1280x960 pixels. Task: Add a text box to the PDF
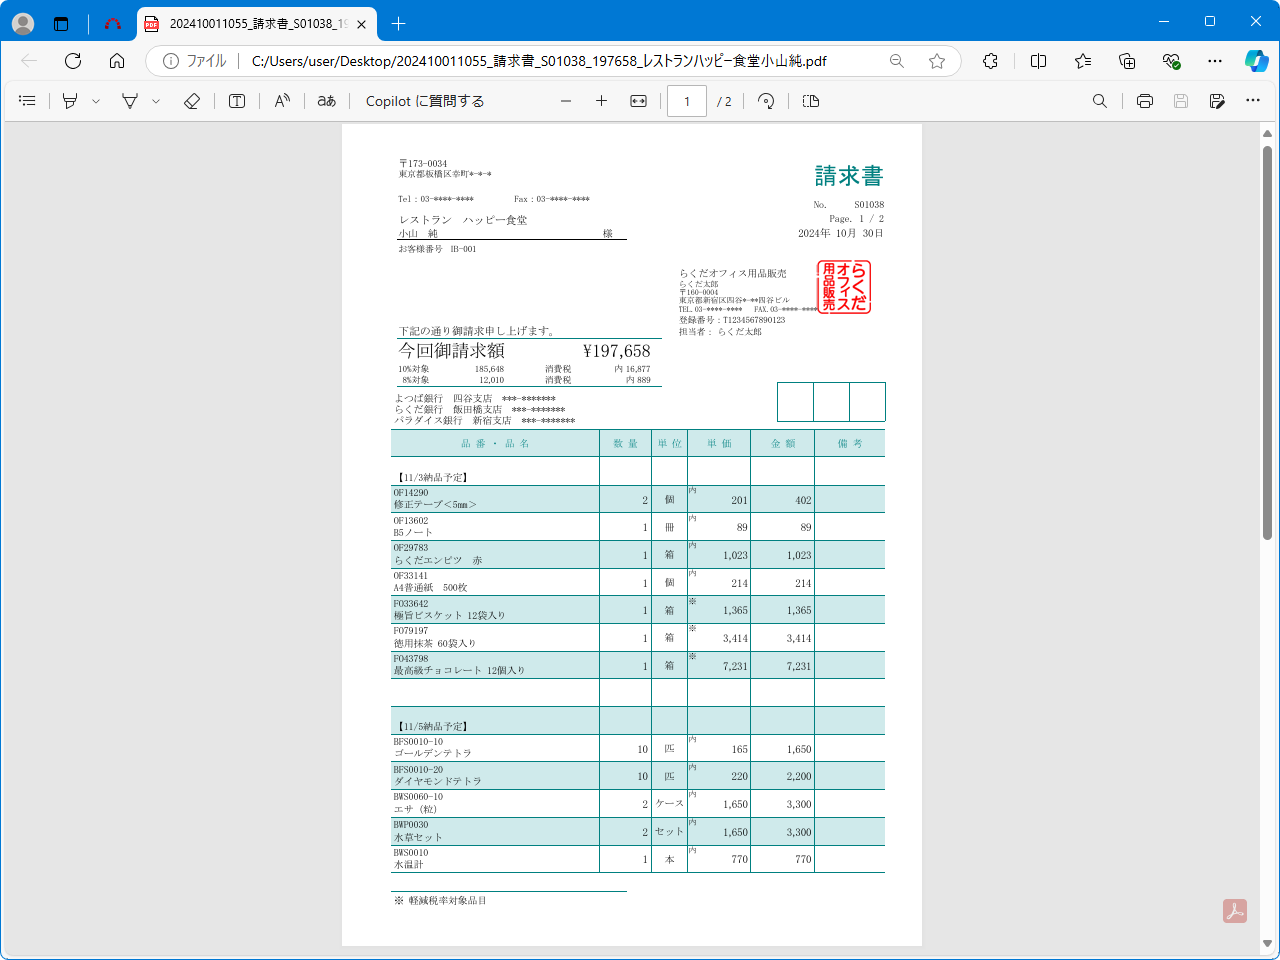click(237, 101)
